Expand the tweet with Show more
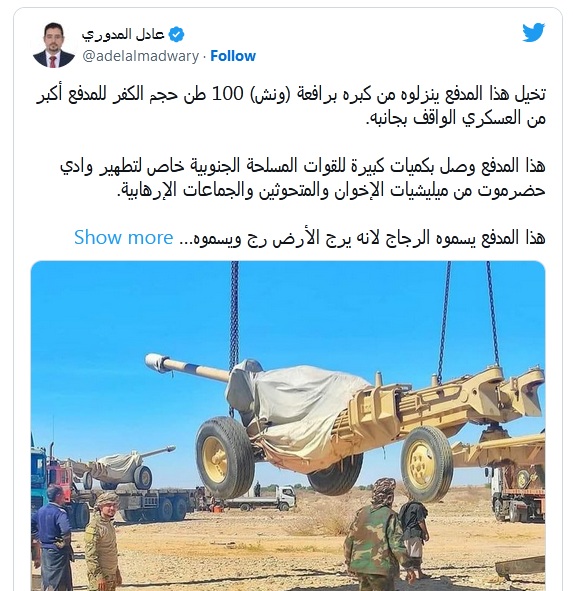The height and width of the screenshot is (591, 573). coord(124,237)
